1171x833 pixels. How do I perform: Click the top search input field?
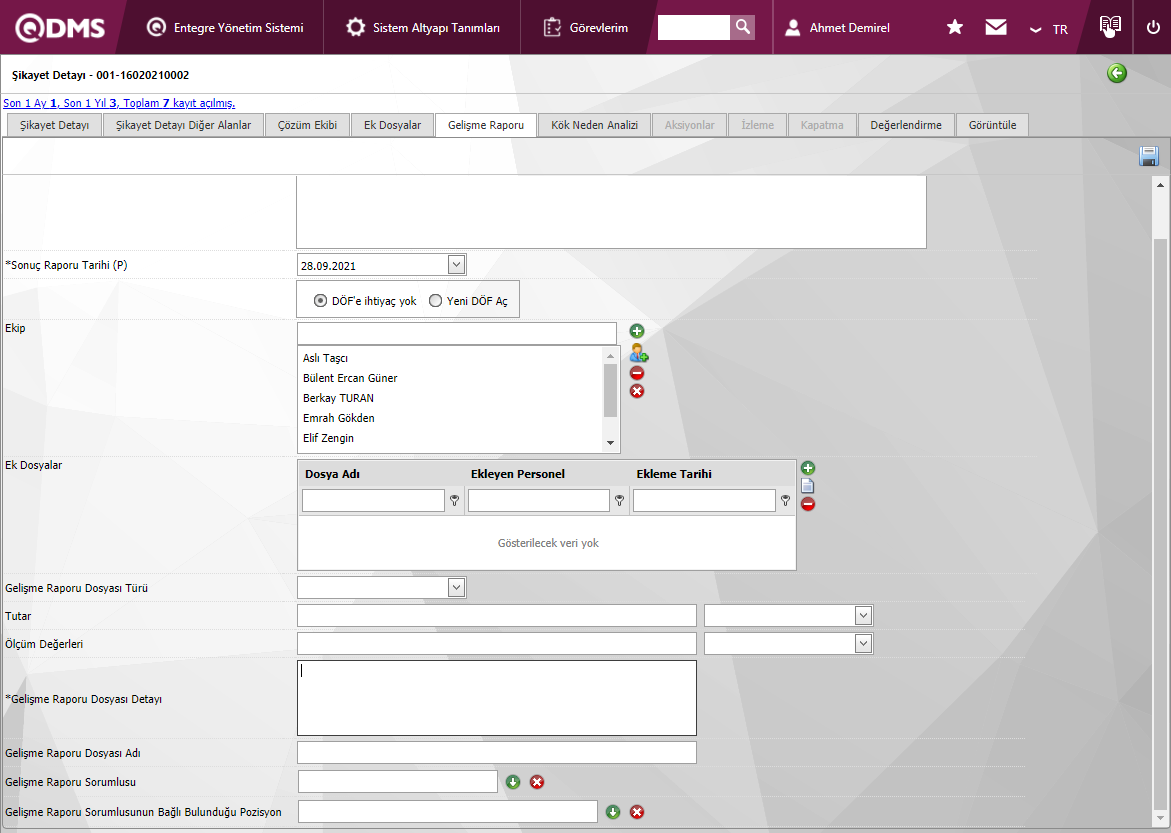pos(694,27)
